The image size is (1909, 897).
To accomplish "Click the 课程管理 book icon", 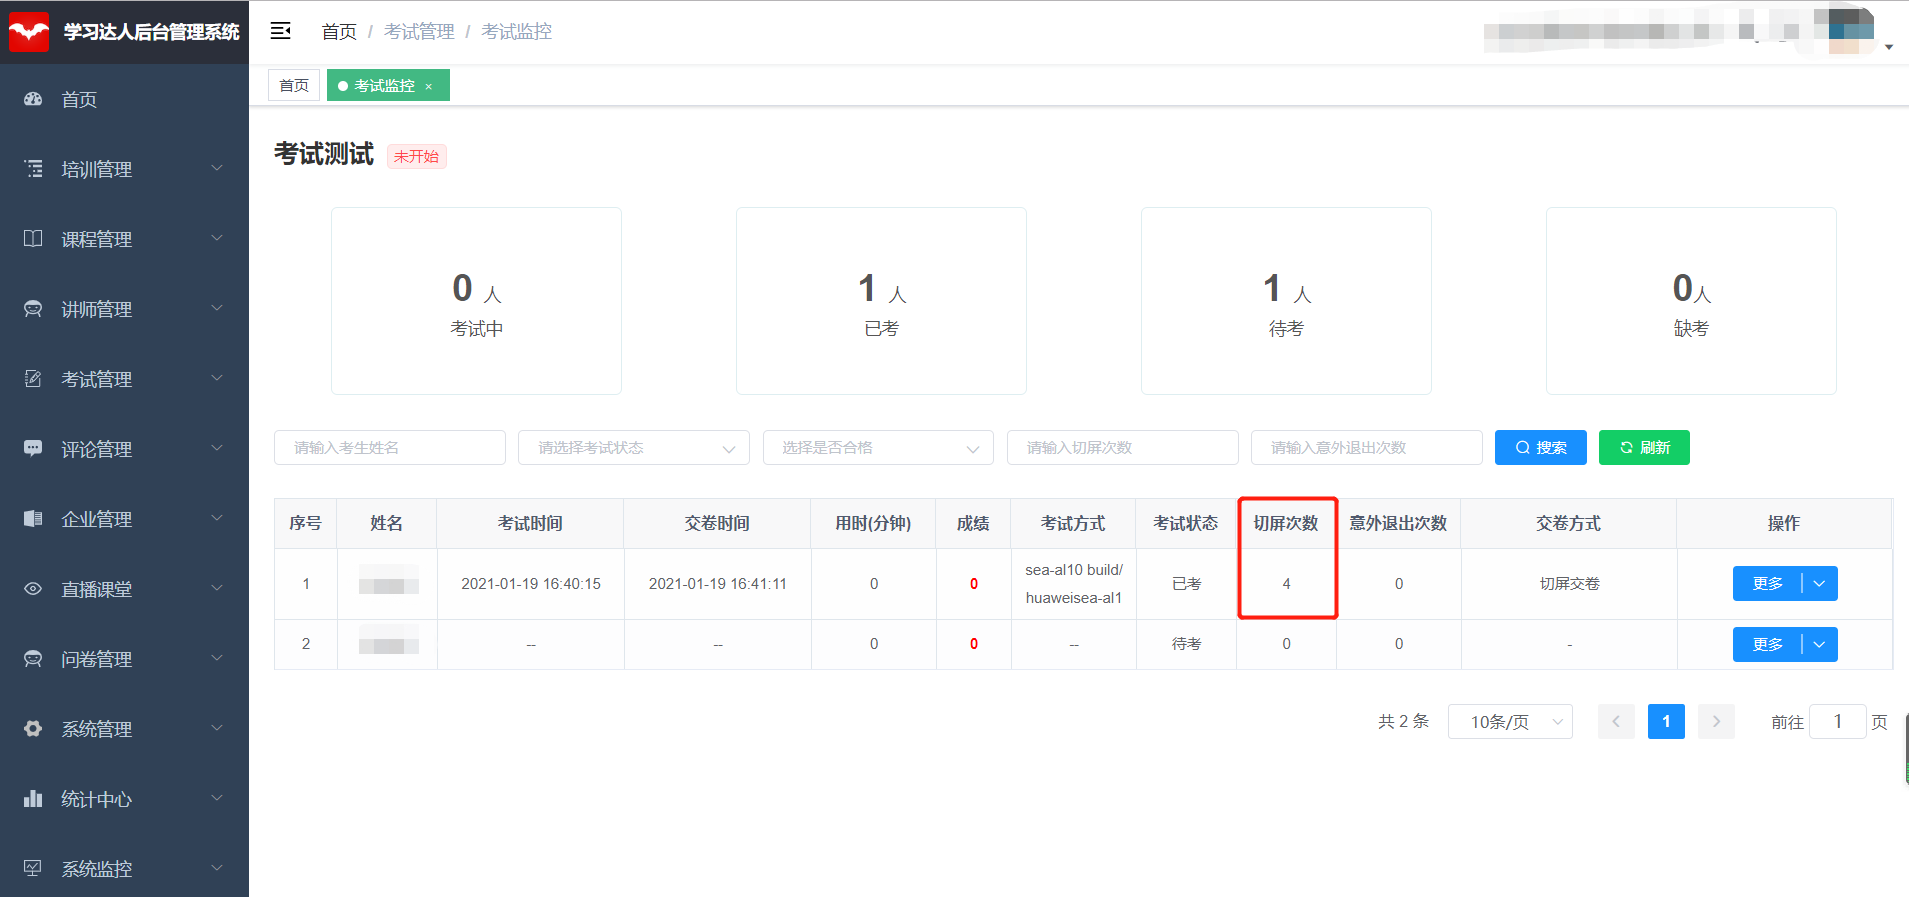I will pos(33,239).
